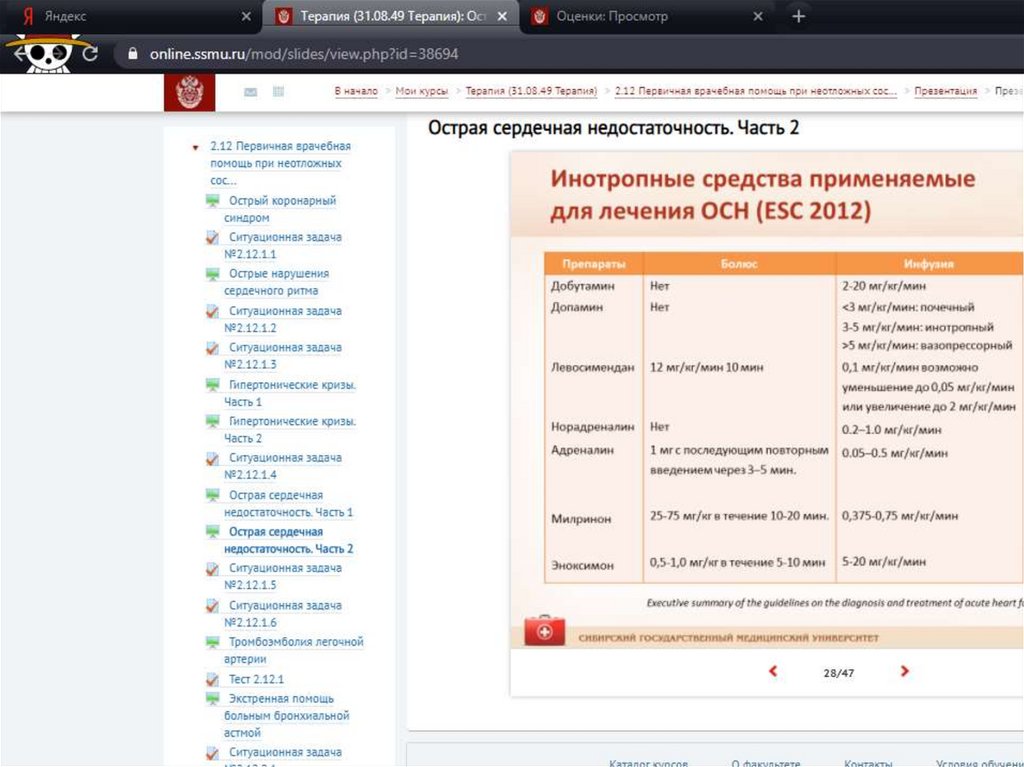Click the university crest logo in header

(x=189, y=92)
